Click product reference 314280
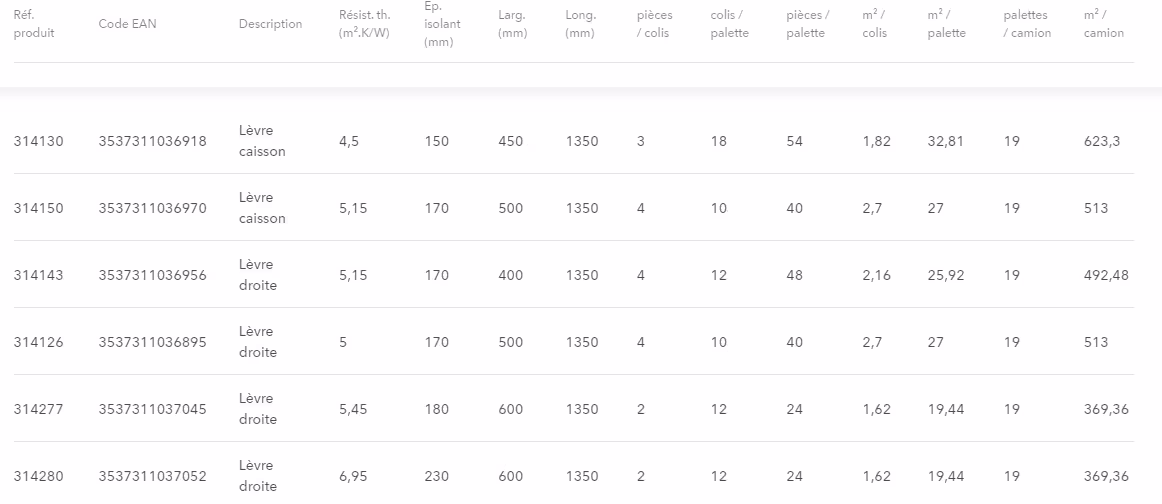1162x504 pixels. tap(39, 476)
